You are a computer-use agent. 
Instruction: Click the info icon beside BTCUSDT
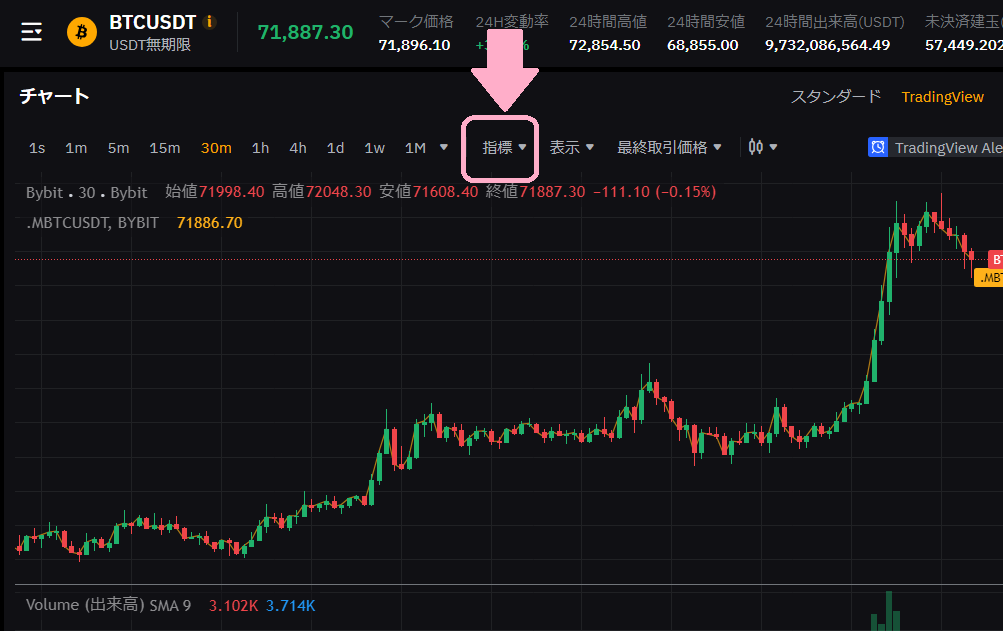coord(209,22)
